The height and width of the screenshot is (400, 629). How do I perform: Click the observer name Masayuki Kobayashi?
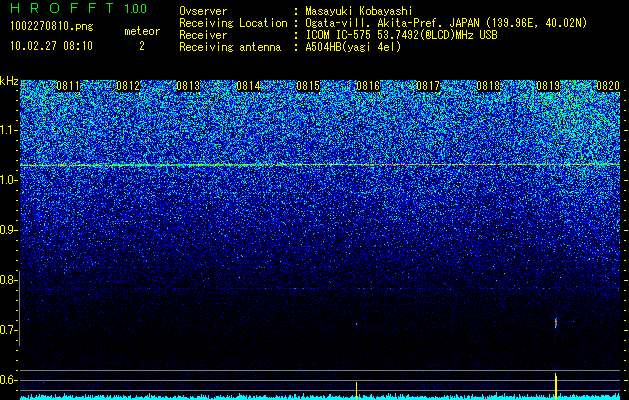[358, 11]
